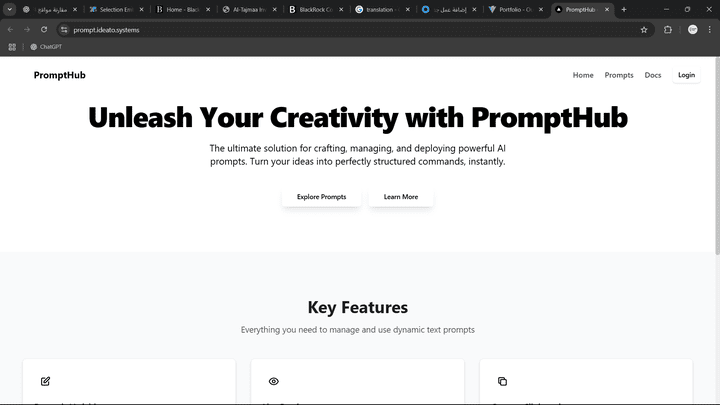720x405 pixels.
Task: Switch to the translation tab
Action: (382, 9)
